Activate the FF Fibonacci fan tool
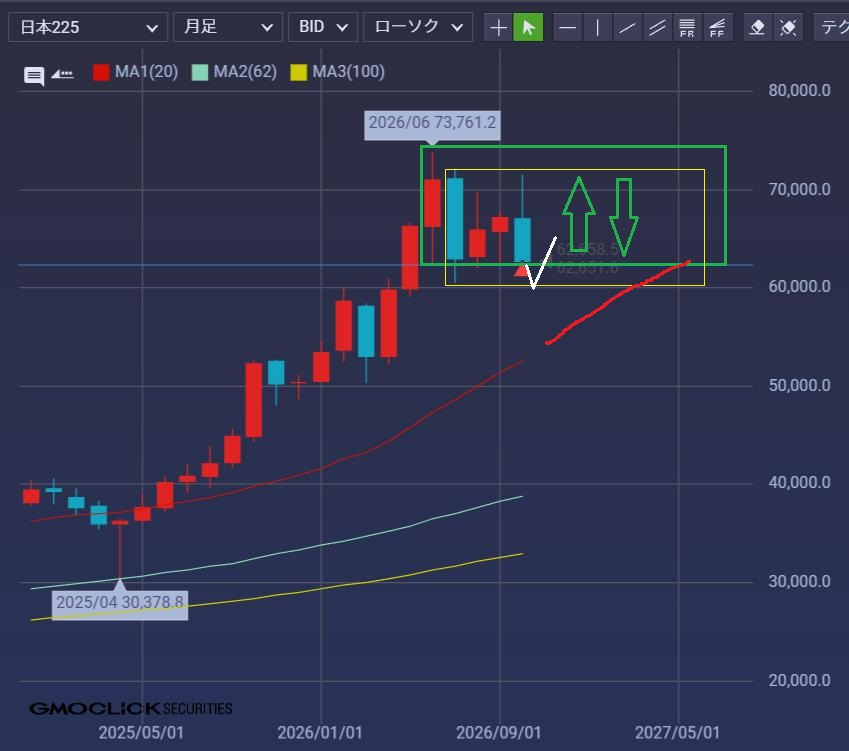Screen dimensions: 849x751 tap(717, 27)
